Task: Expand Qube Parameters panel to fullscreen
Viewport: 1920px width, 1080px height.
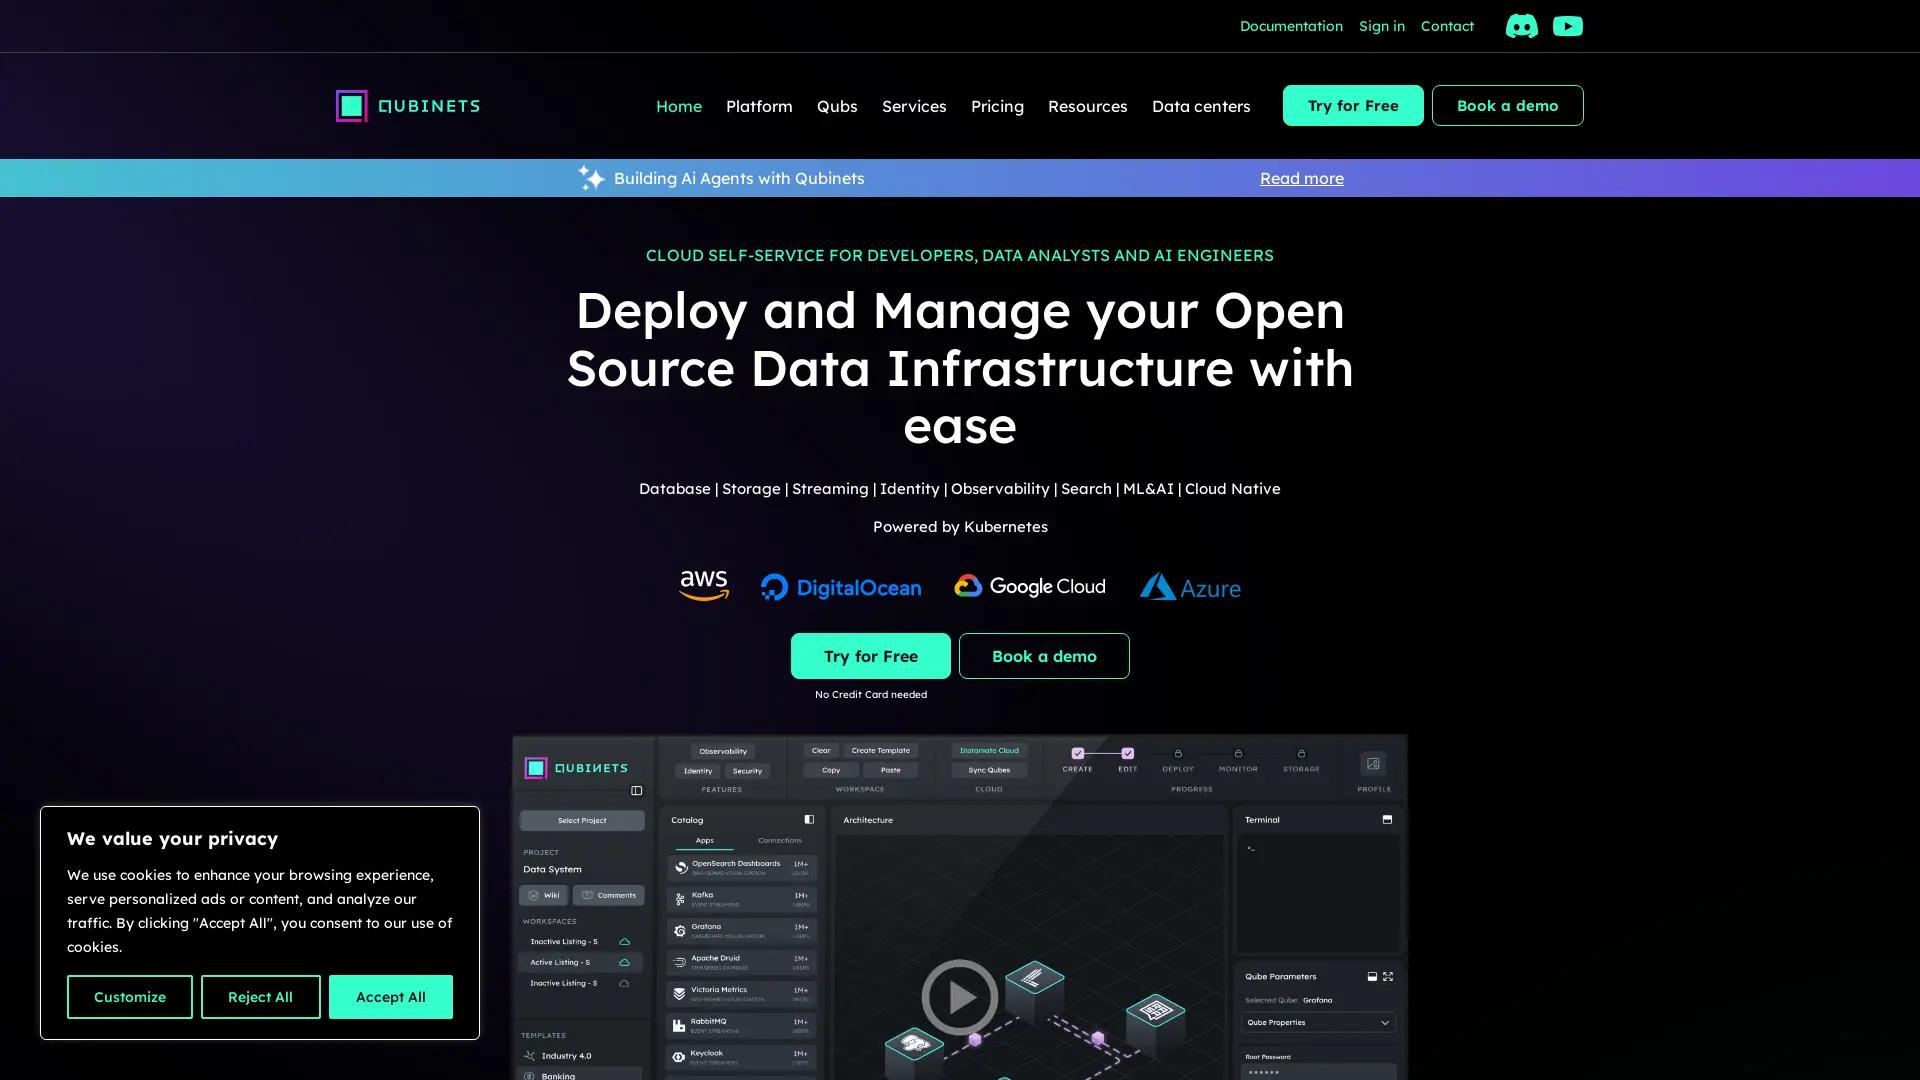Action: 1388,977
